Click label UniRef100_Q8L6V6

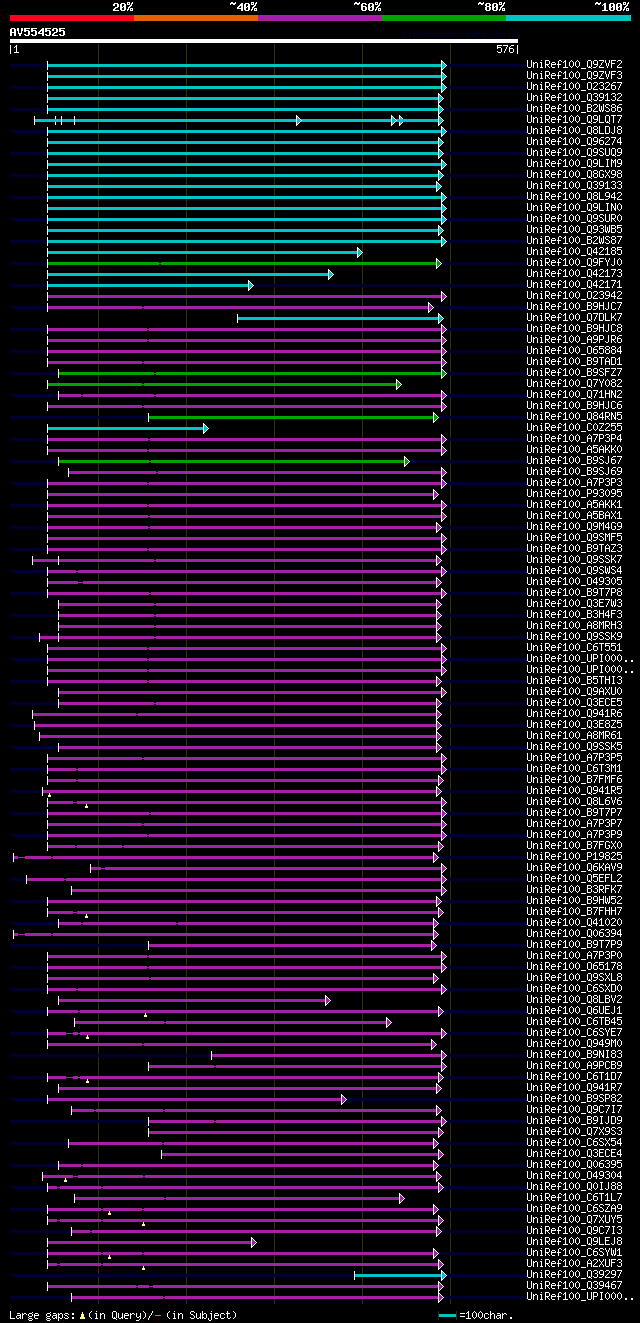click(x=574, y=802)
